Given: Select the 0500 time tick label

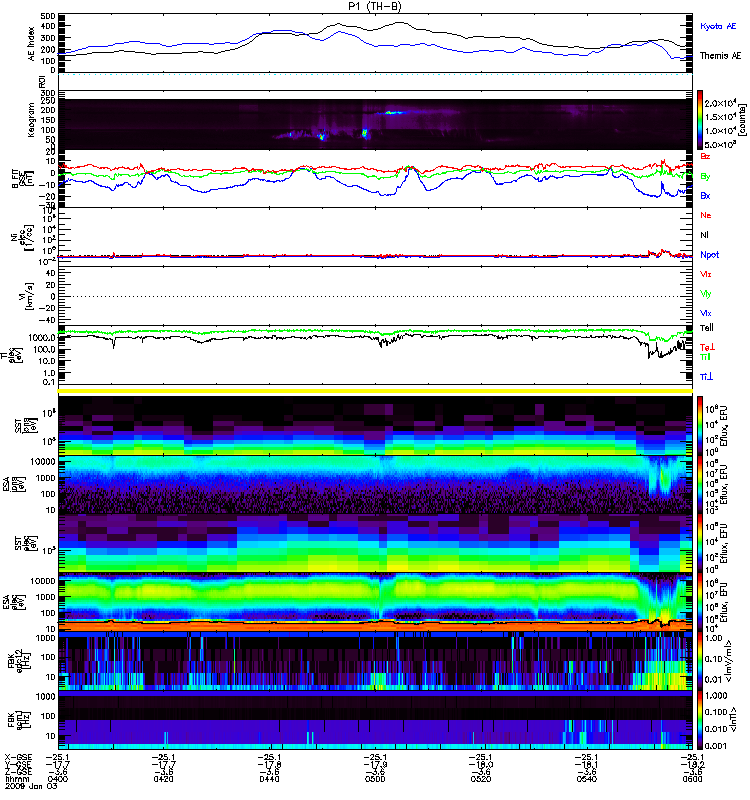Looking at the screenshot, I should [375, 779].
